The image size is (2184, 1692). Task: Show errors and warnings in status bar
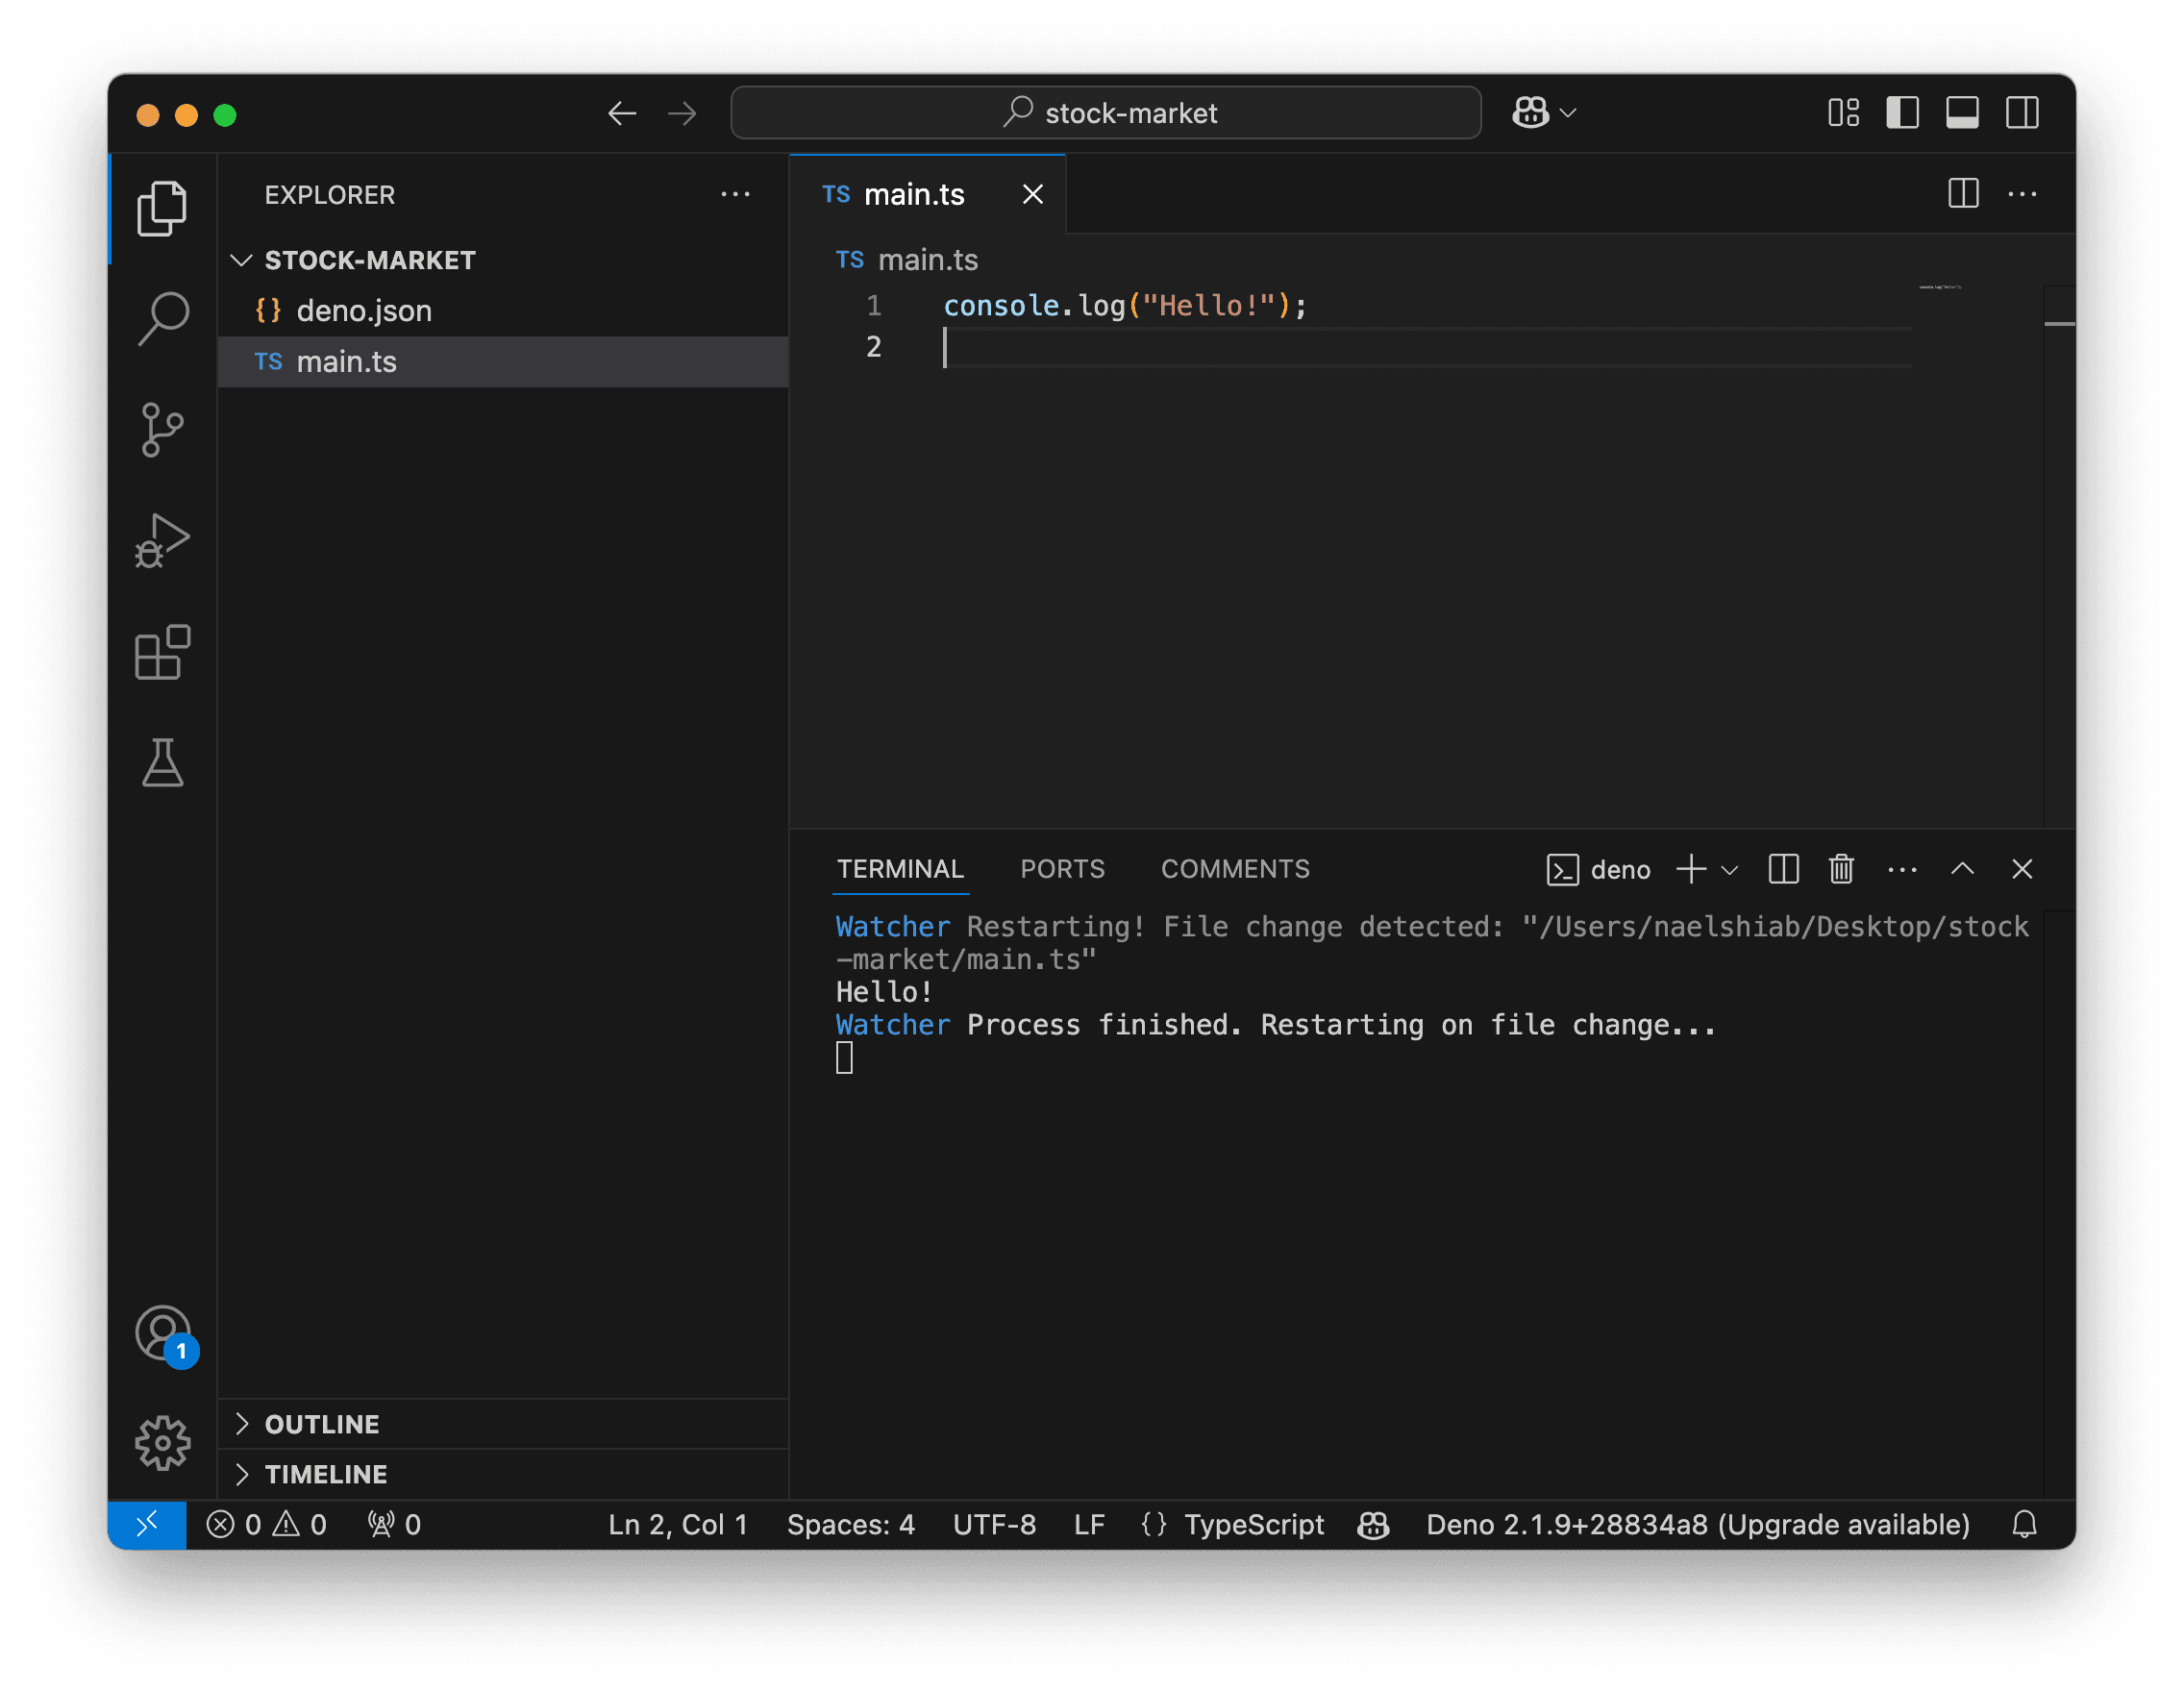(x=266, y=1524)
